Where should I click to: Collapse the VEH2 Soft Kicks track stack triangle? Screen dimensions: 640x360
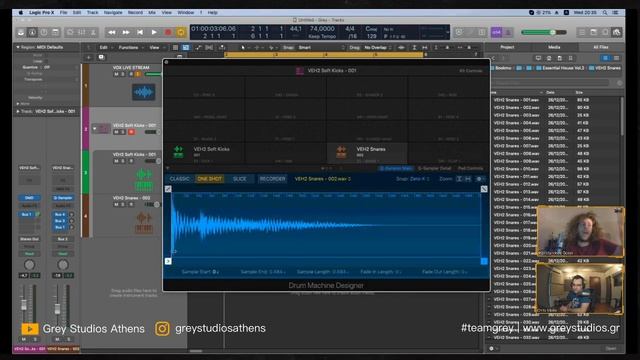coord(95,129)
